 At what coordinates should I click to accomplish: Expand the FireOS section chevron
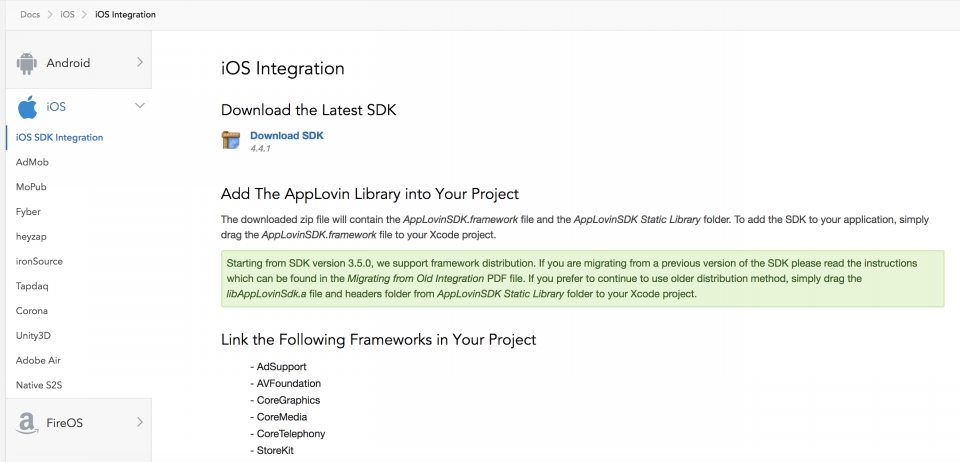click(x=140, y=422)
